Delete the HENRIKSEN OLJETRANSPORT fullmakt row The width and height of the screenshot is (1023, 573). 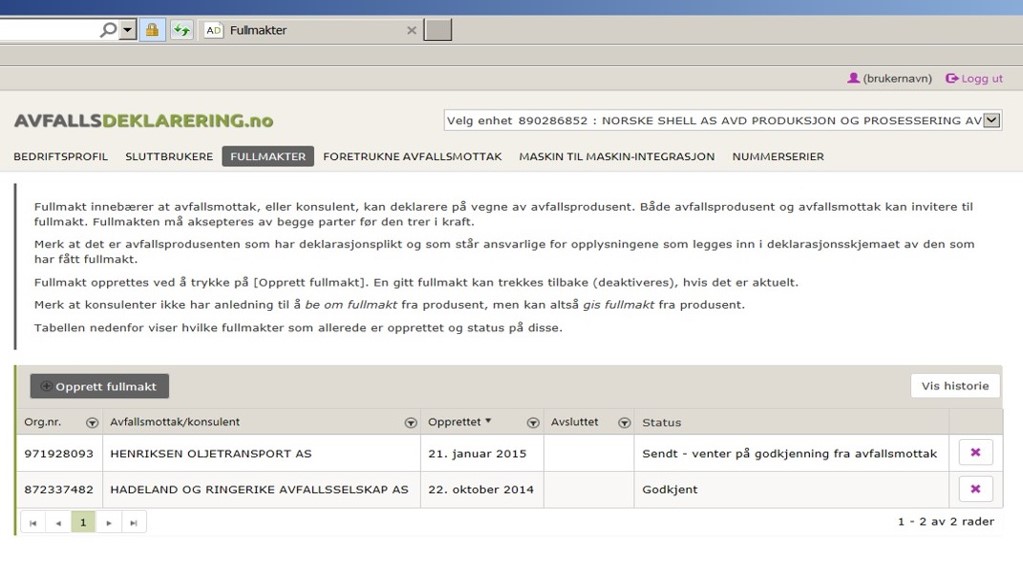coord(975,453)
